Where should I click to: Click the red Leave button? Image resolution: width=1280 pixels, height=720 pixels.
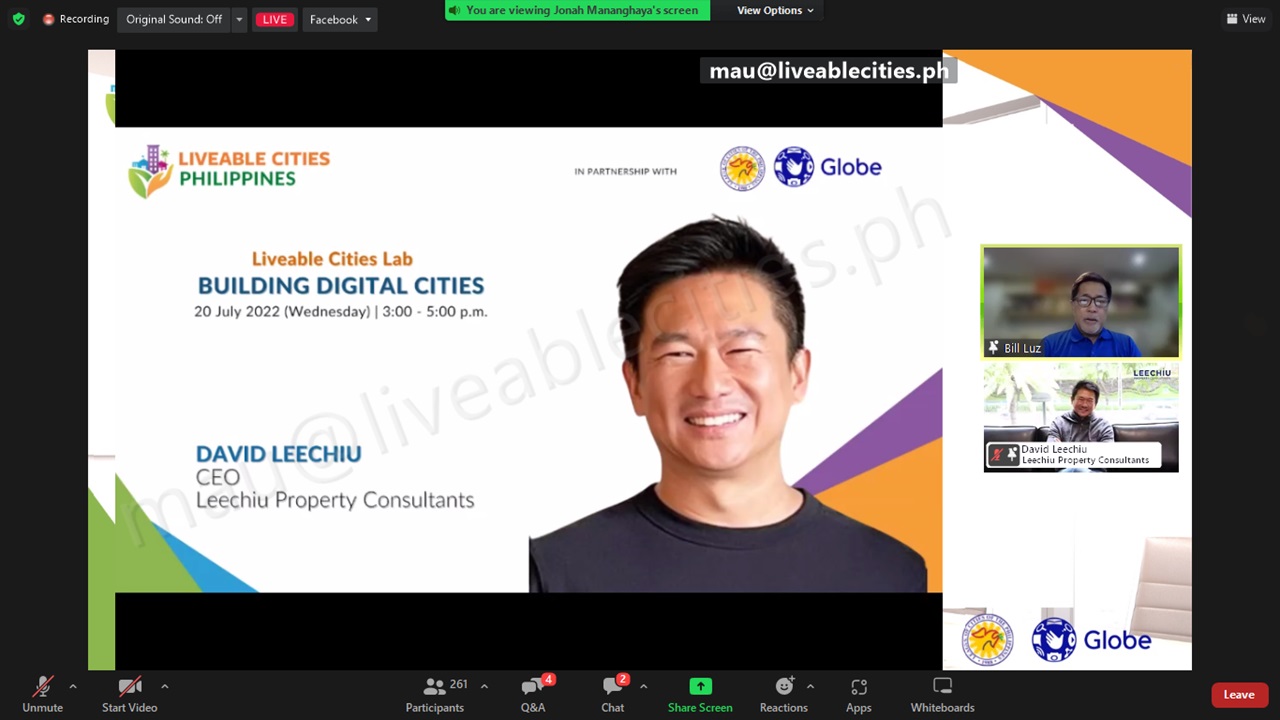[1239, 695]
